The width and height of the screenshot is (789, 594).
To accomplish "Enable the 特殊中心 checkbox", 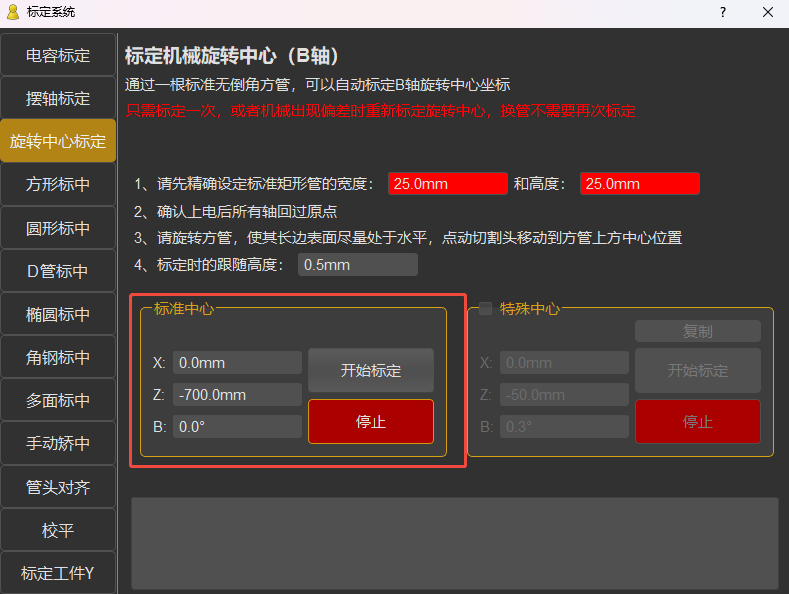I will pyautogui.click(x=485, y=308).
